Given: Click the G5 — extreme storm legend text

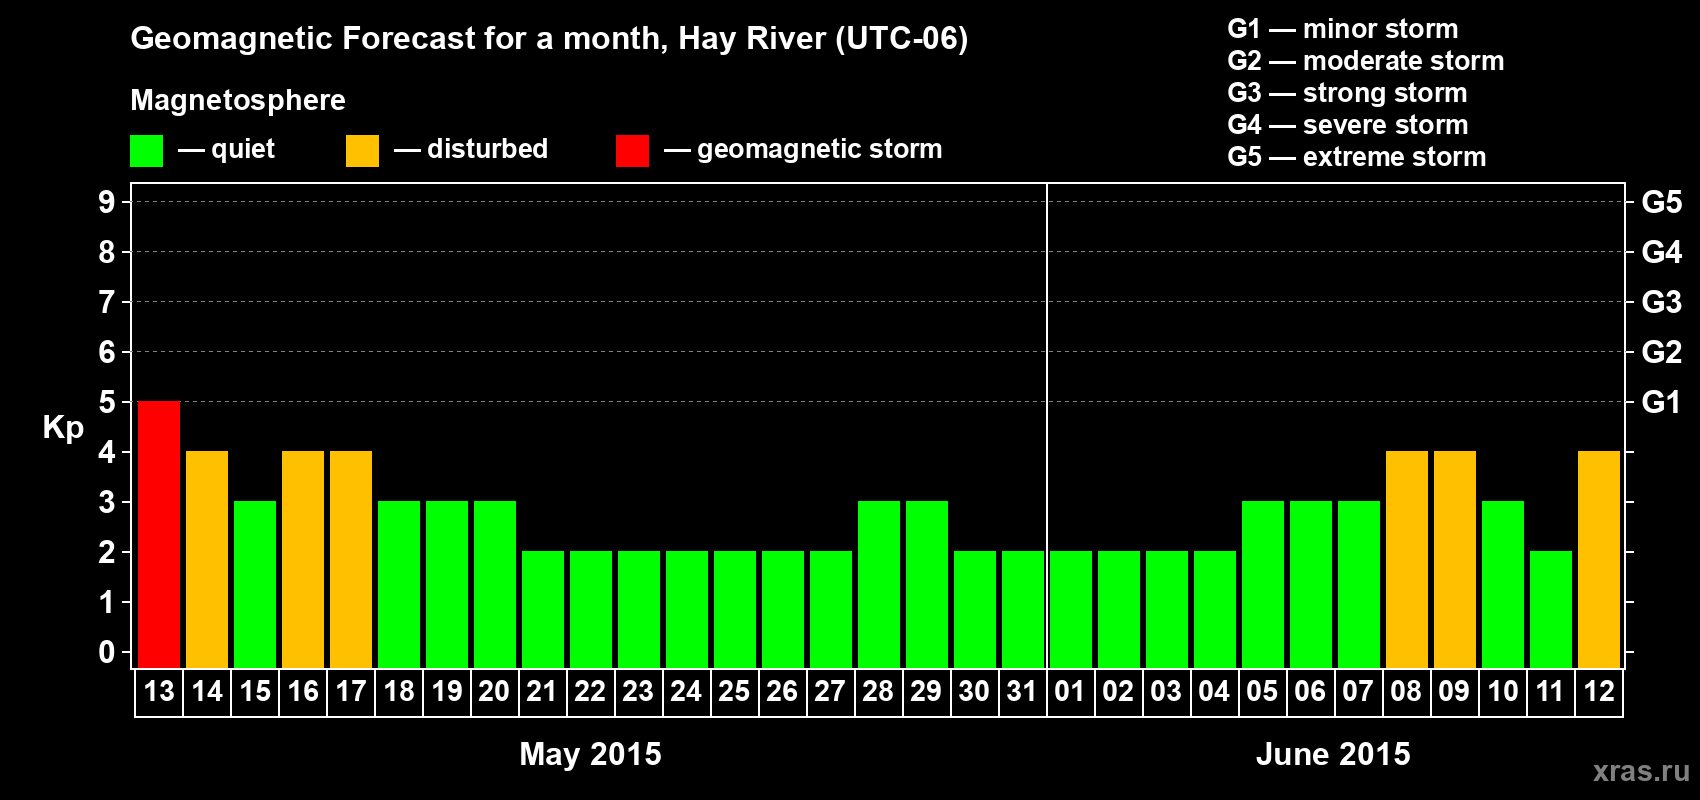Looking at the screenshot, I should pos(1357,157).
